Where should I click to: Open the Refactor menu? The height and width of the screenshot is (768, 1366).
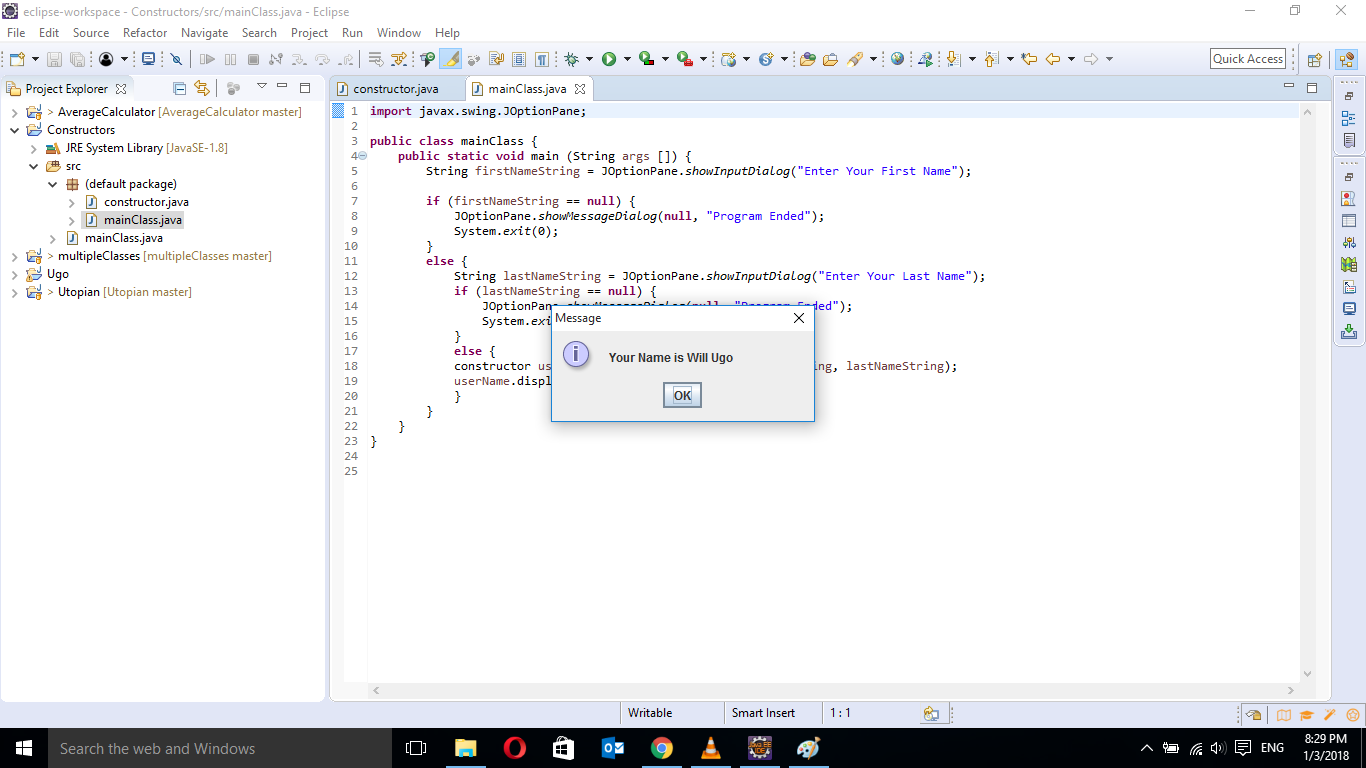coord(145,33)
